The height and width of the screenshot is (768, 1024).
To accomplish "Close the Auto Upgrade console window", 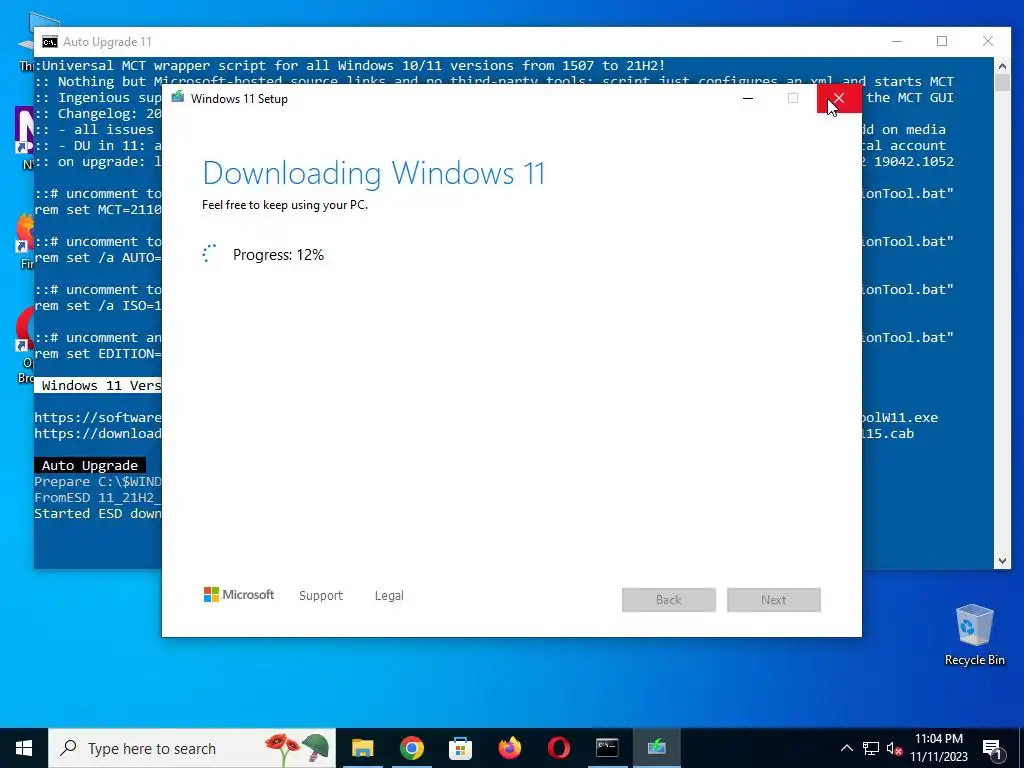I will tap(988, 41).
